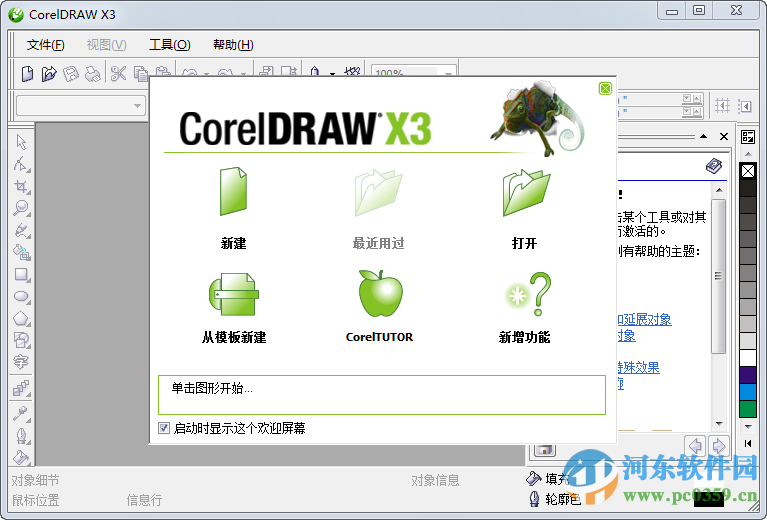Click the Cut scissors toolbar icon
The image size is (767, 520).
pyautogui.click(x=118, y=74)
